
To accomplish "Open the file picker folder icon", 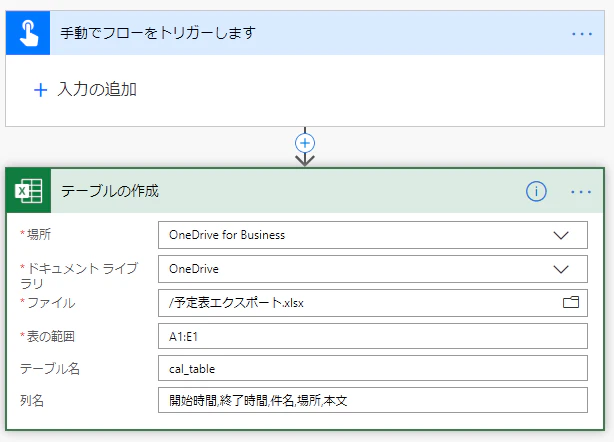I will pos(571,302).
